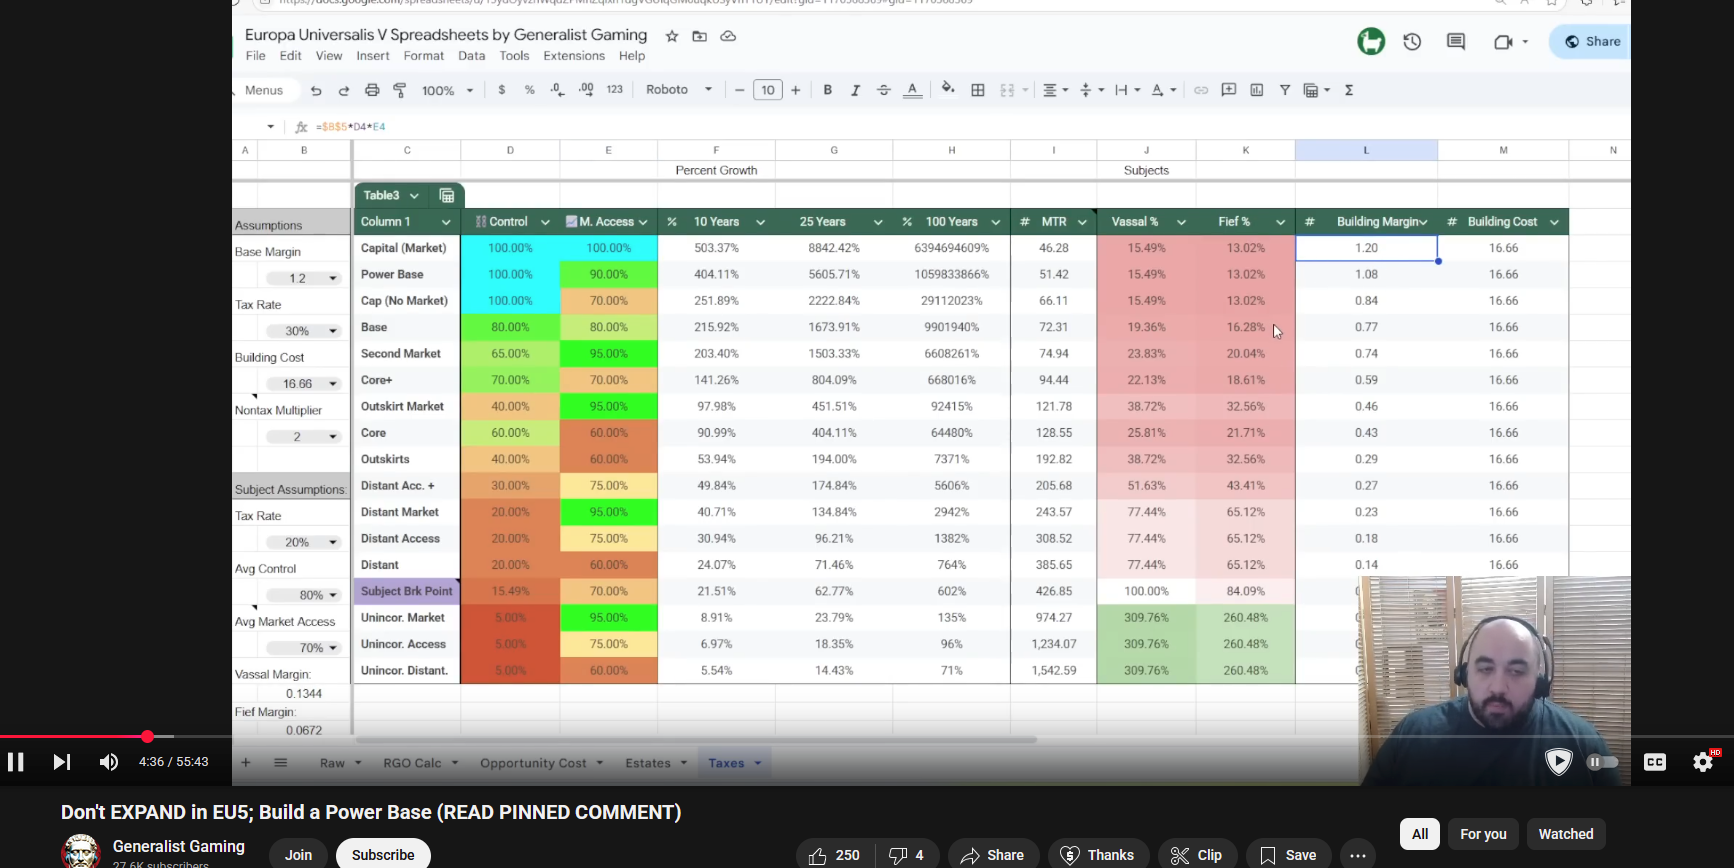Click the move to folder icon
The width and height of the screenshot is (1734, 868).
tap(700, 36)
